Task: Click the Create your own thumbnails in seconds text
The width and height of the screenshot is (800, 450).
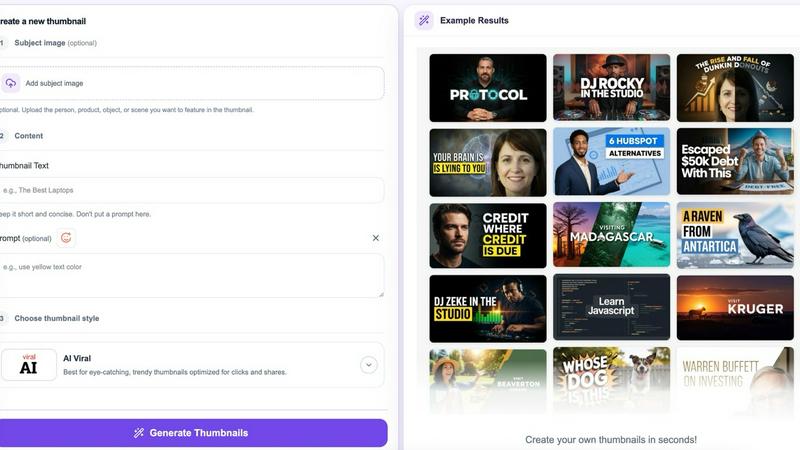Action: 611,439
